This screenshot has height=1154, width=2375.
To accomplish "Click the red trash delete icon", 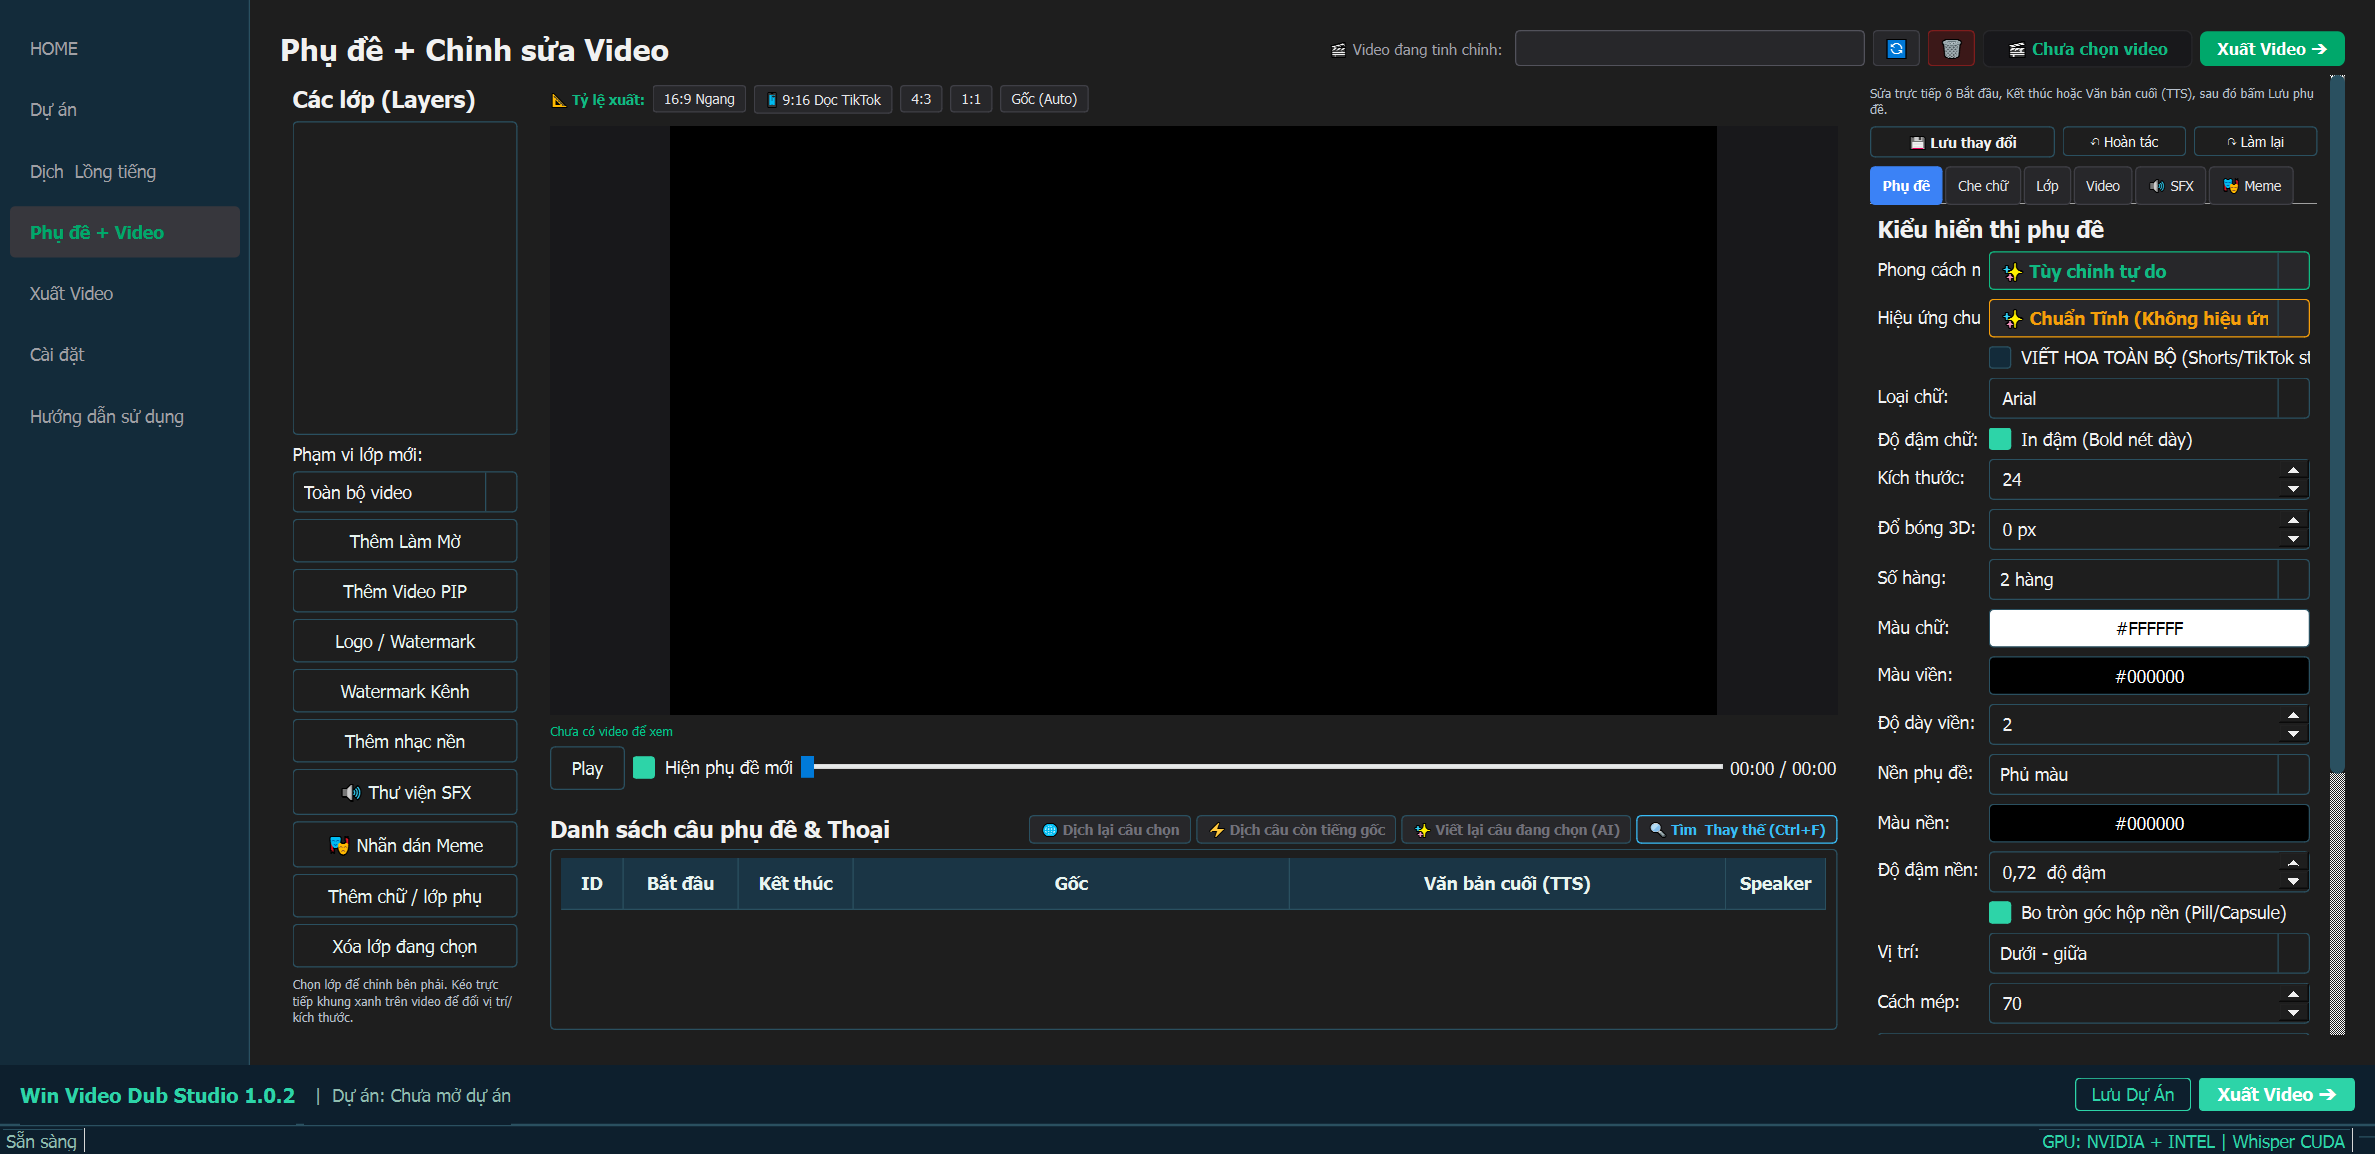I will [x=1951, y=49].
